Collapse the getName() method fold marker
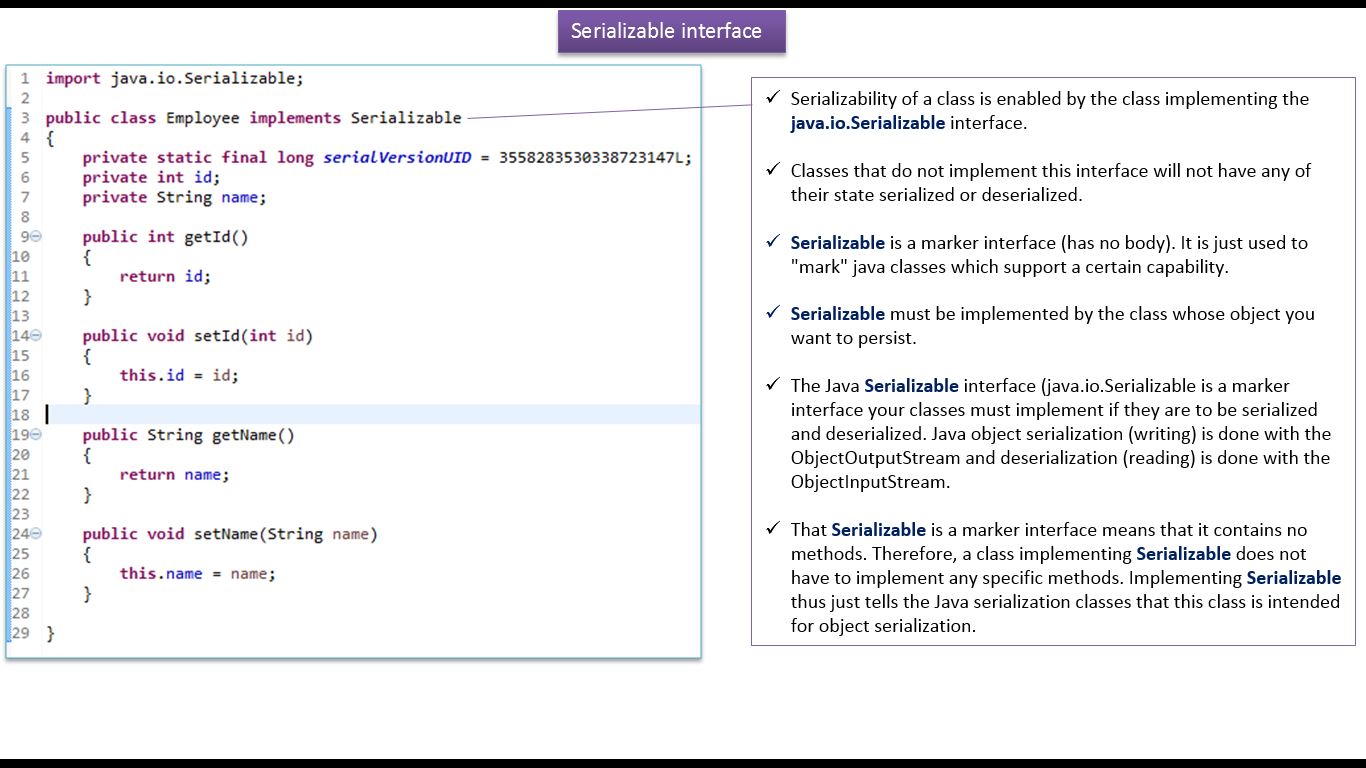The height and width of the screenshot is (768, 1366). (x=37, y=435)
